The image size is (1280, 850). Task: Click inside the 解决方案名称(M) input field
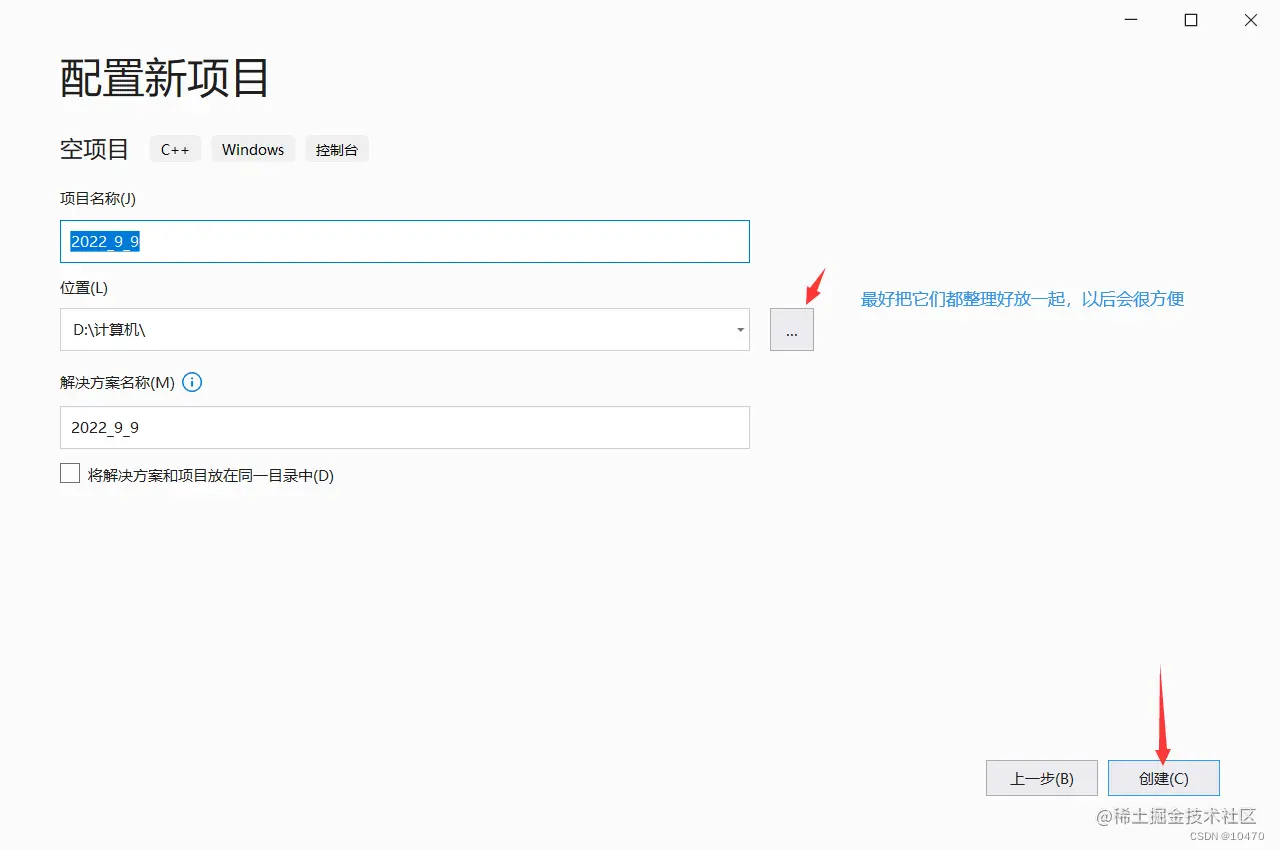click(400, 427)
